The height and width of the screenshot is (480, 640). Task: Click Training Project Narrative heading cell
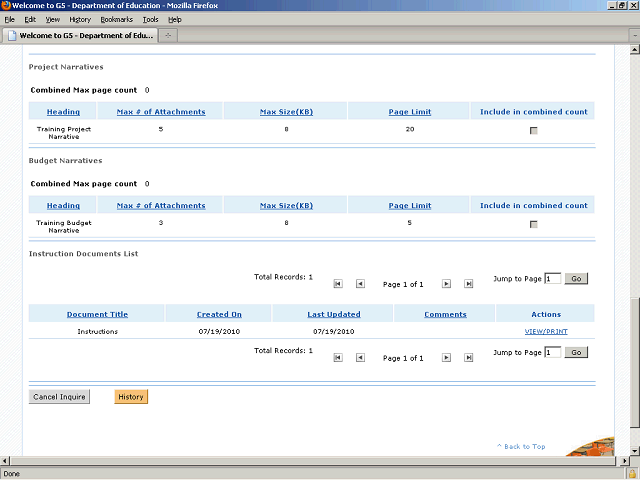point(64,133)
